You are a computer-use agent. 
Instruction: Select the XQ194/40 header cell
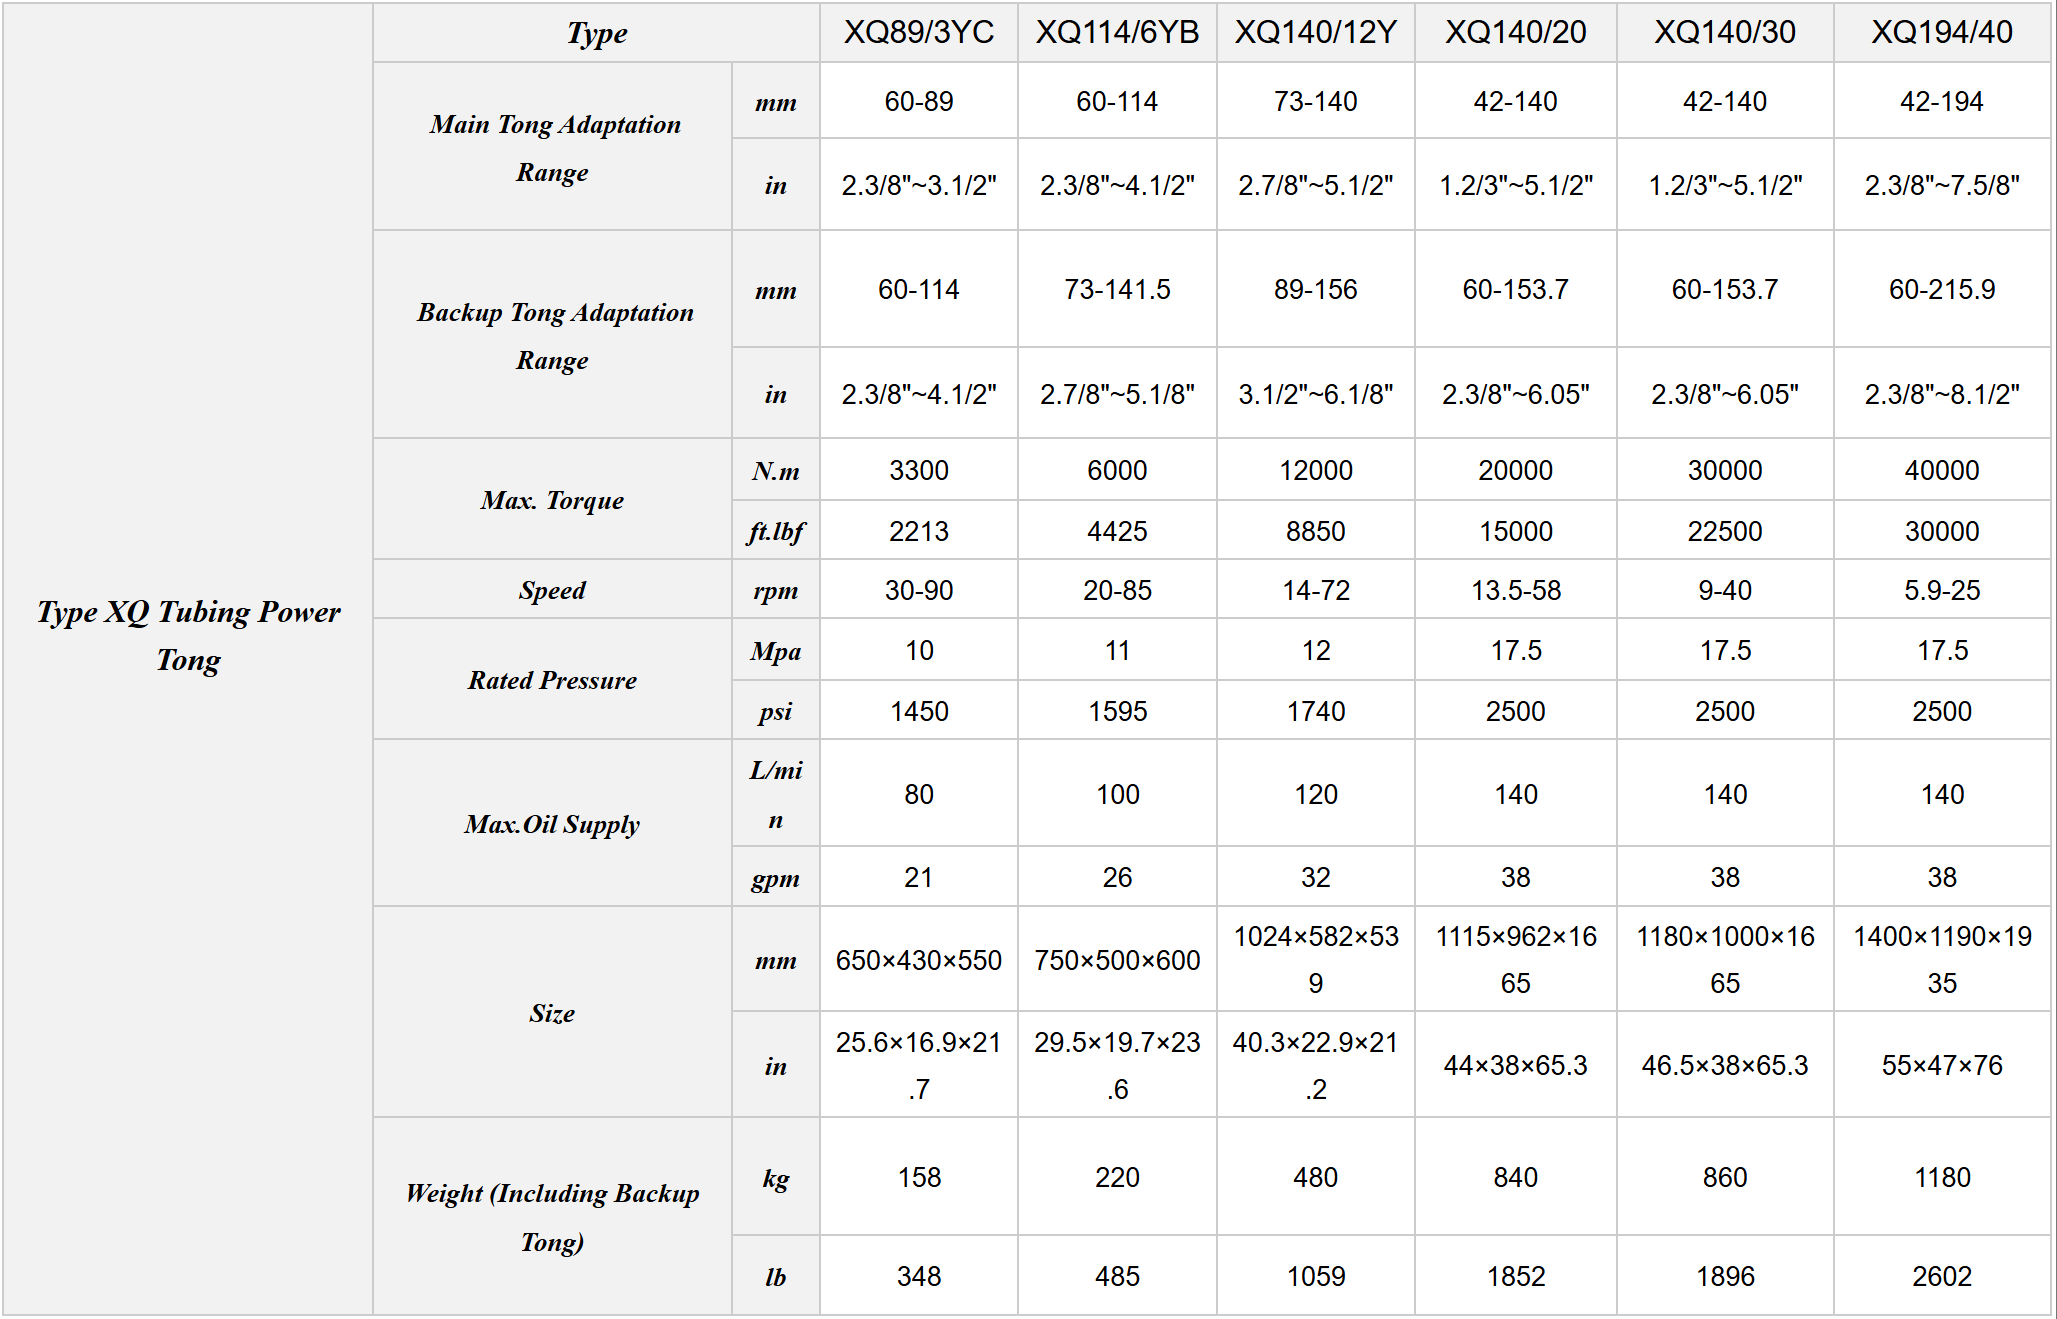coord(1941,32)
